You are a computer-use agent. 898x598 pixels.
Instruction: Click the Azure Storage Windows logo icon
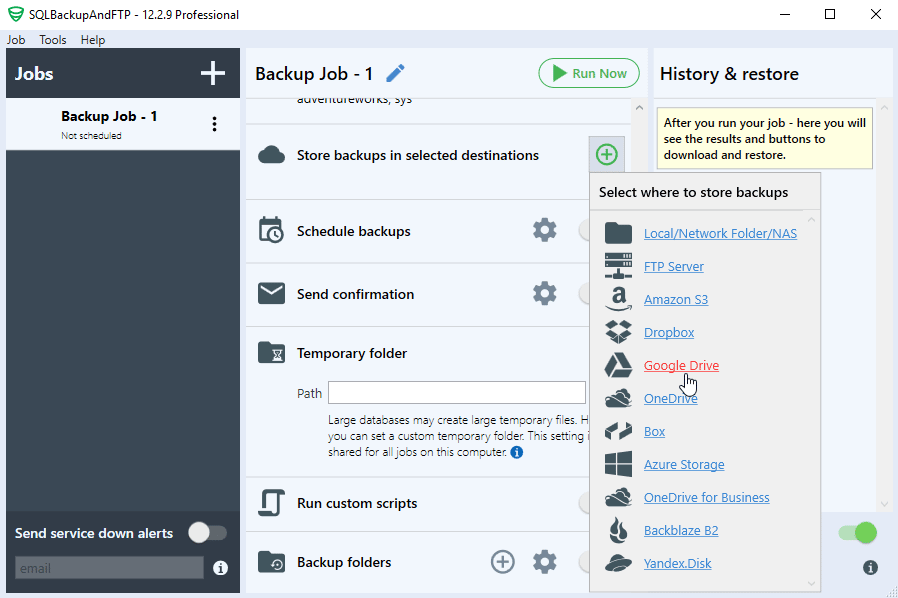click(618, 464)
